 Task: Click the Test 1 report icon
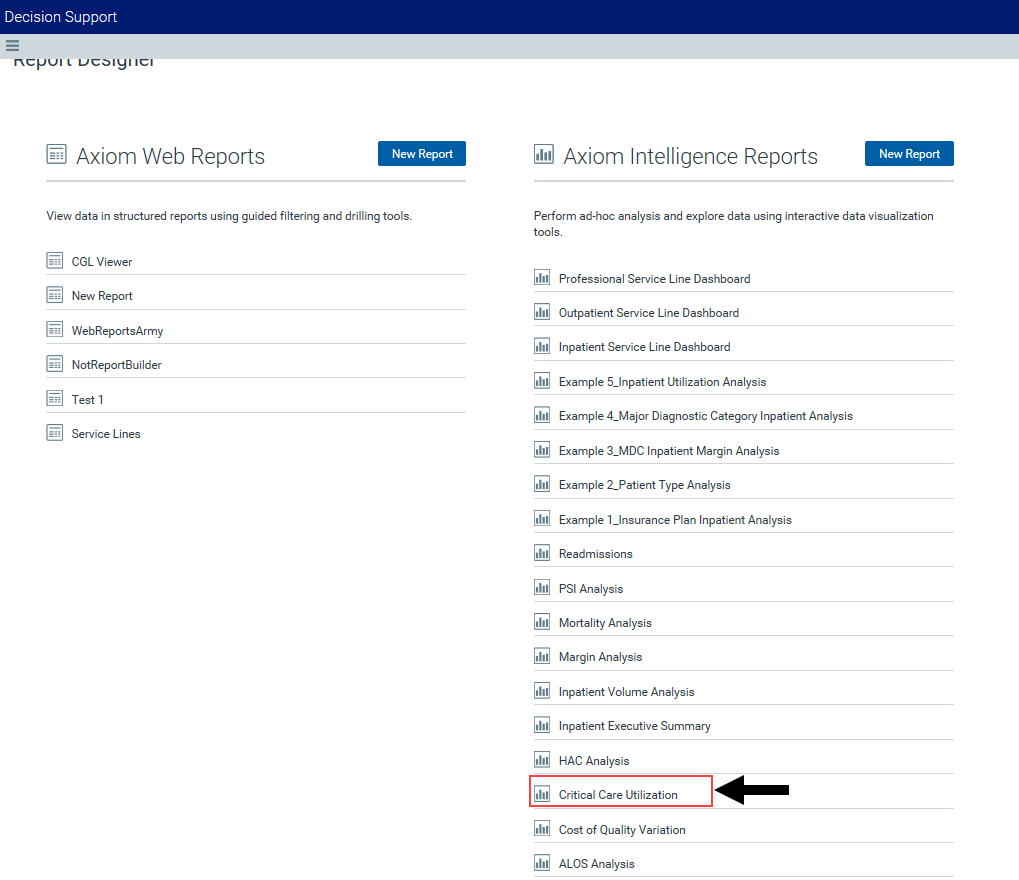[x=55, y=398]
